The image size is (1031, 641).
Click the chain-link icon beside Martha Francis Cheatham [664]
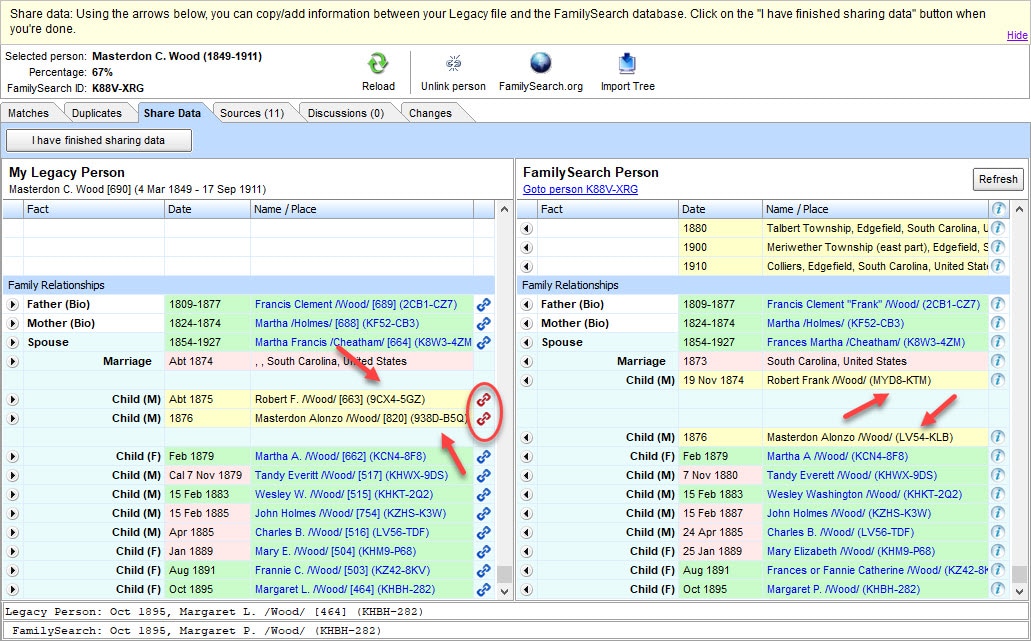483,343
